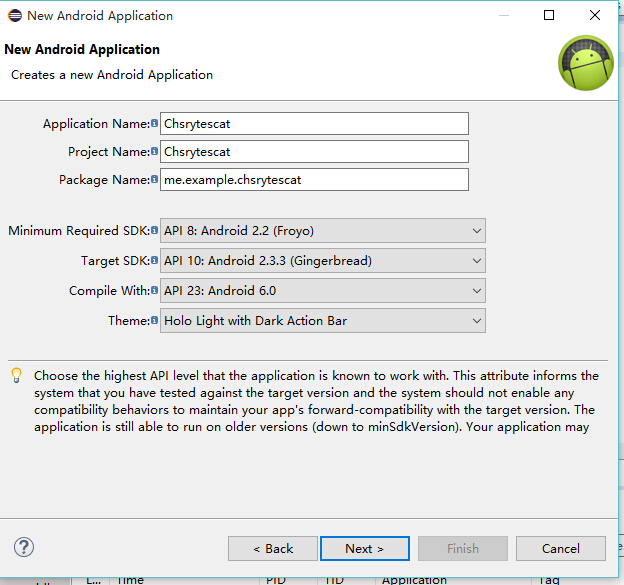Click the Application Name info icon
Image resolution: width=624 pixels, height=585 pixels.
click(x=154, y=123)
